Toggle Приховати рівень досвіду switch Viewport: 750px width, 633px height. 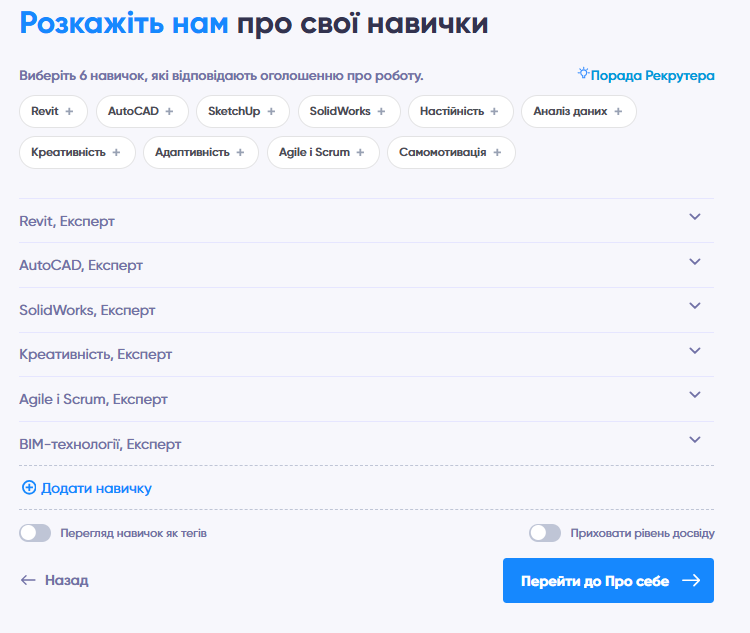tap(545, 533)
